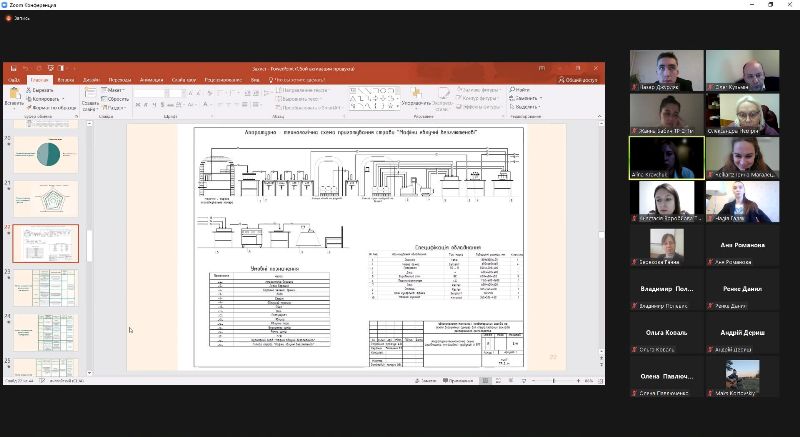
Task: Toggle text shadow S formatting
Action: [162, 105]
